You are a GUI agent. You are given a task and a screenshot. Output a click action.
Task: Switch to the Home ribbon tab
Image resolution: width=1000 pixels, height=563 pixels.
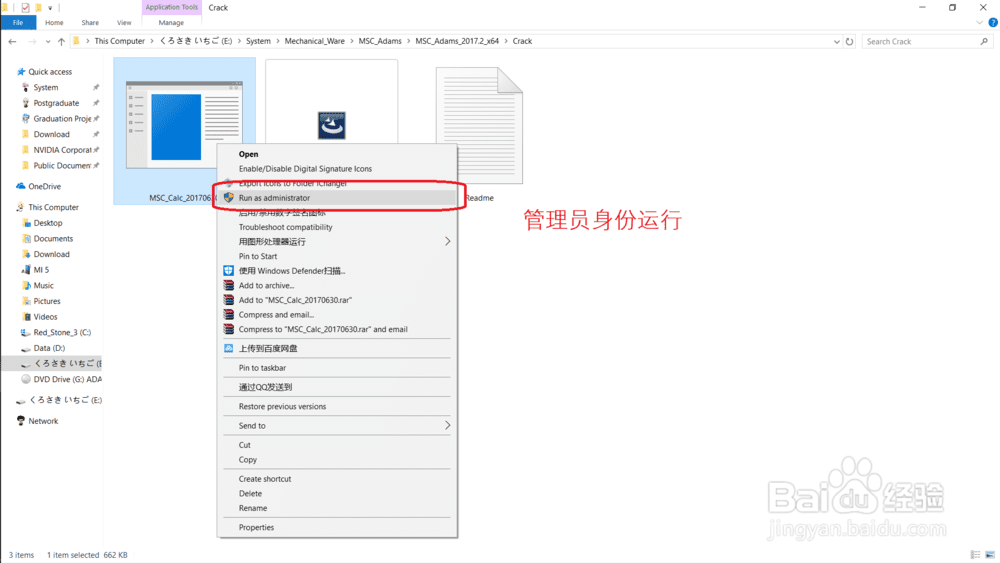pos(54,22)
